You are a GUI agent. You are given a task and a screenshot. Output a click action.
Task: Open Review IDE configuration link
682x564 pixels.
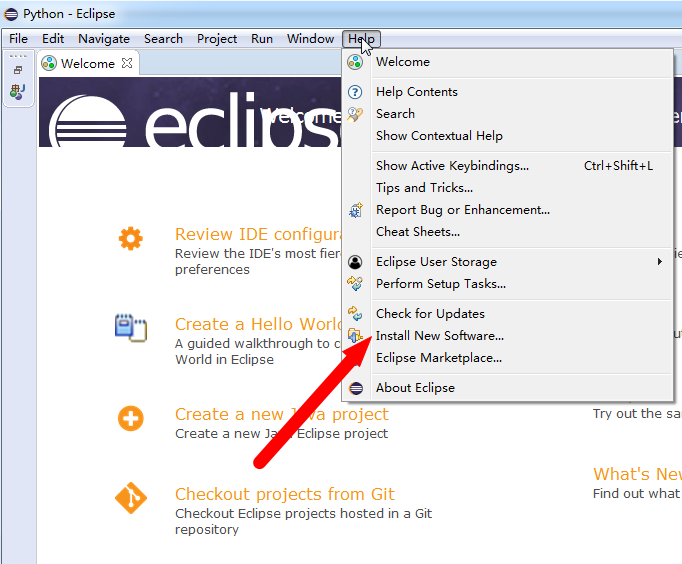(x=258, y=234)
